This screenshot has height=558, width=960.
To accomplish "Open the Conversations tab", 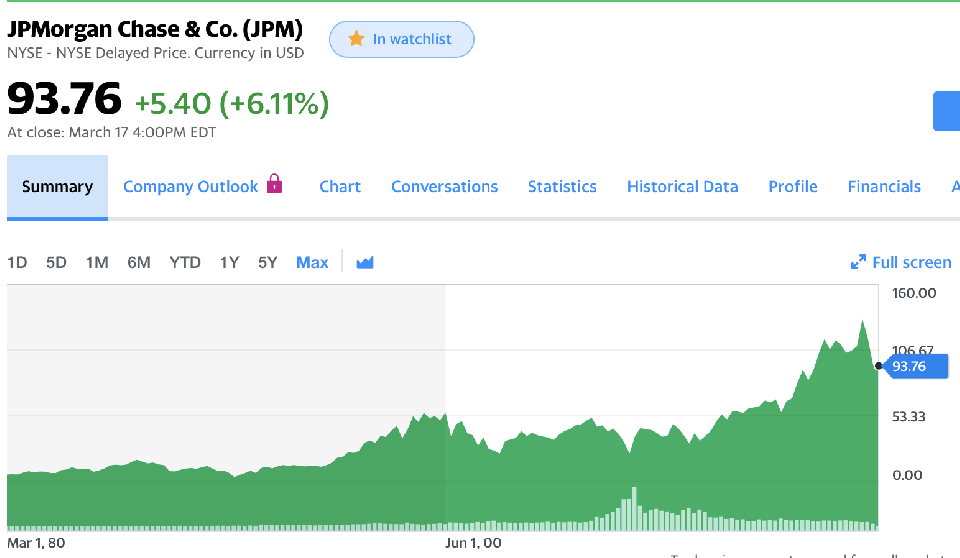I will (x=444, y=187).
